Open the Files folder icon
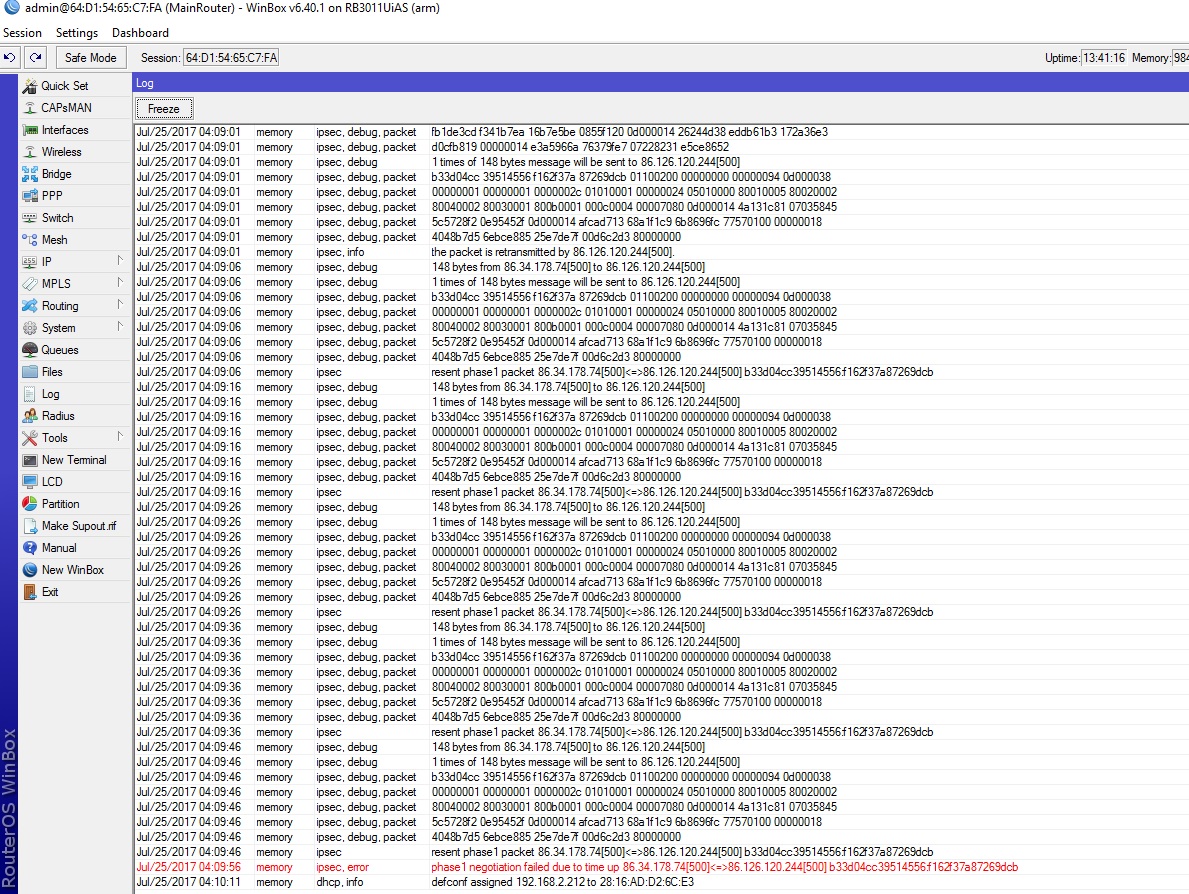Screen dimensions: 1189x894 tap(30, 372)
